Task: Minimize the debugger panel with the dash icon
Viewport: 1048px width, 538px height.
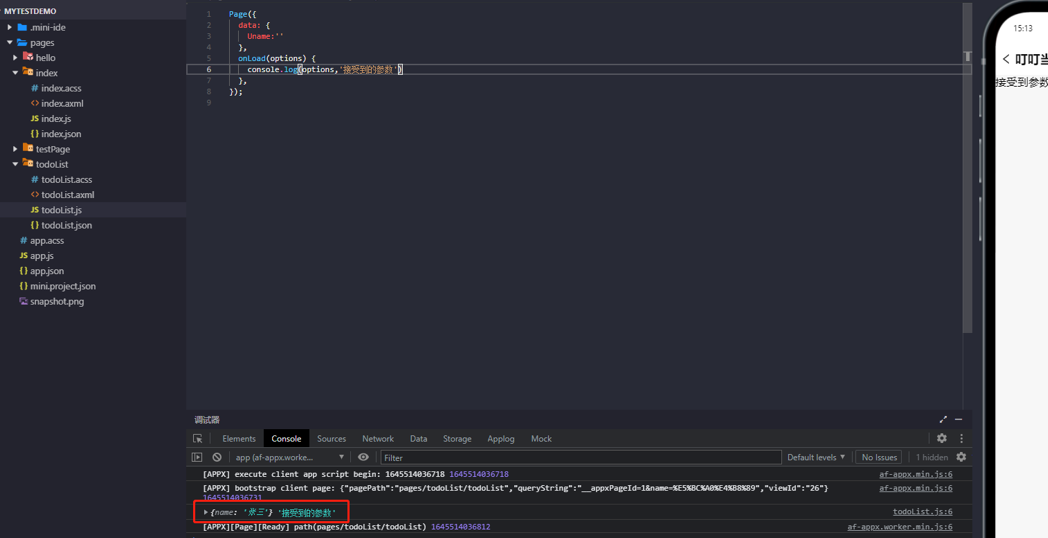Action: pyautogui.click(x=958, y=419)
